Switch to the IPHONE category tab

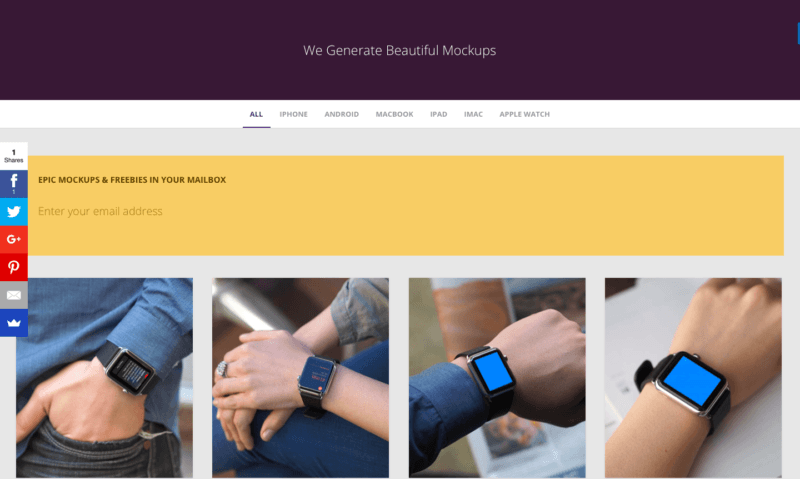coord(293,114)
